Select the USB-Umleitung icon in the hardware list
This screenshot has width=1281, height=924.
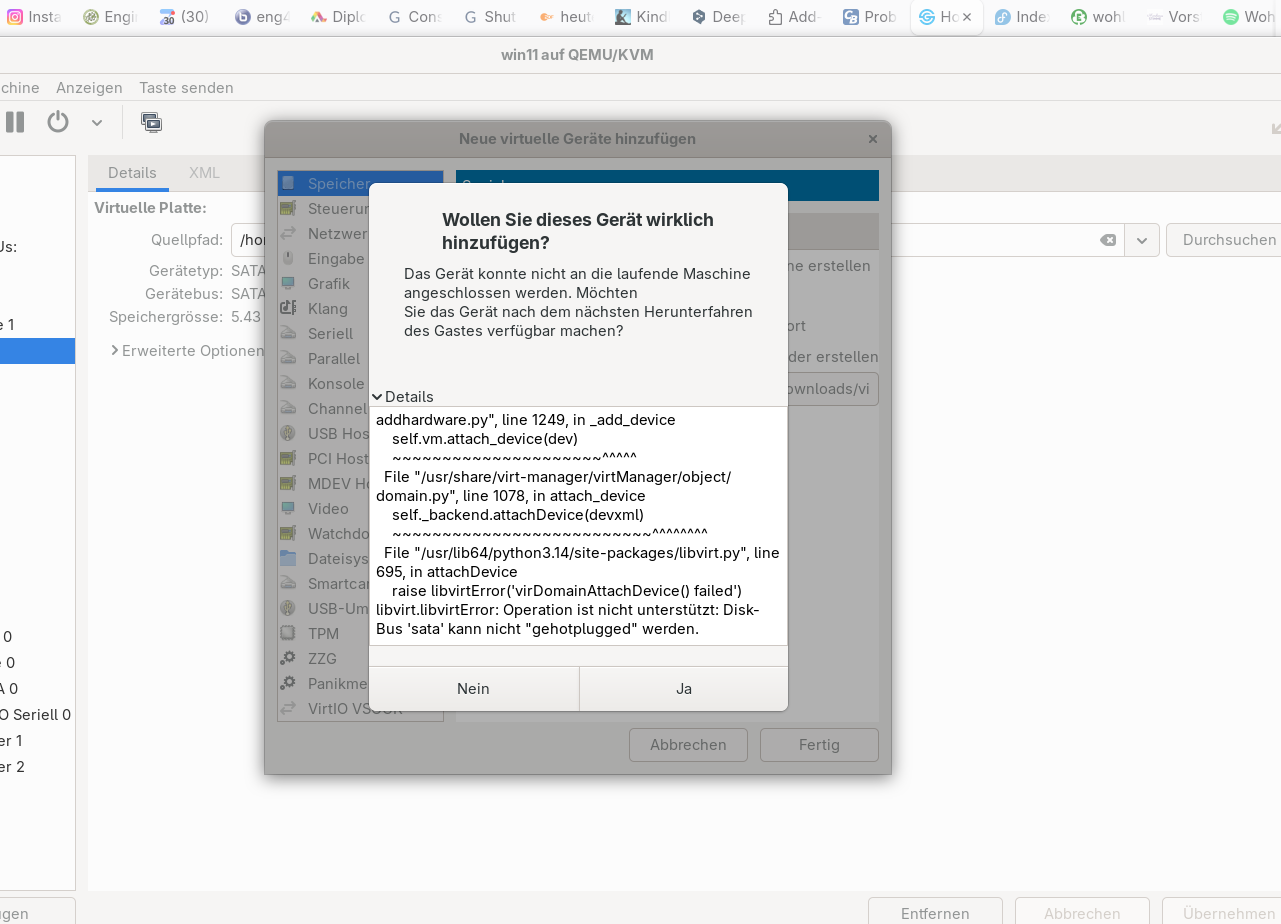[x=288, y=608]
